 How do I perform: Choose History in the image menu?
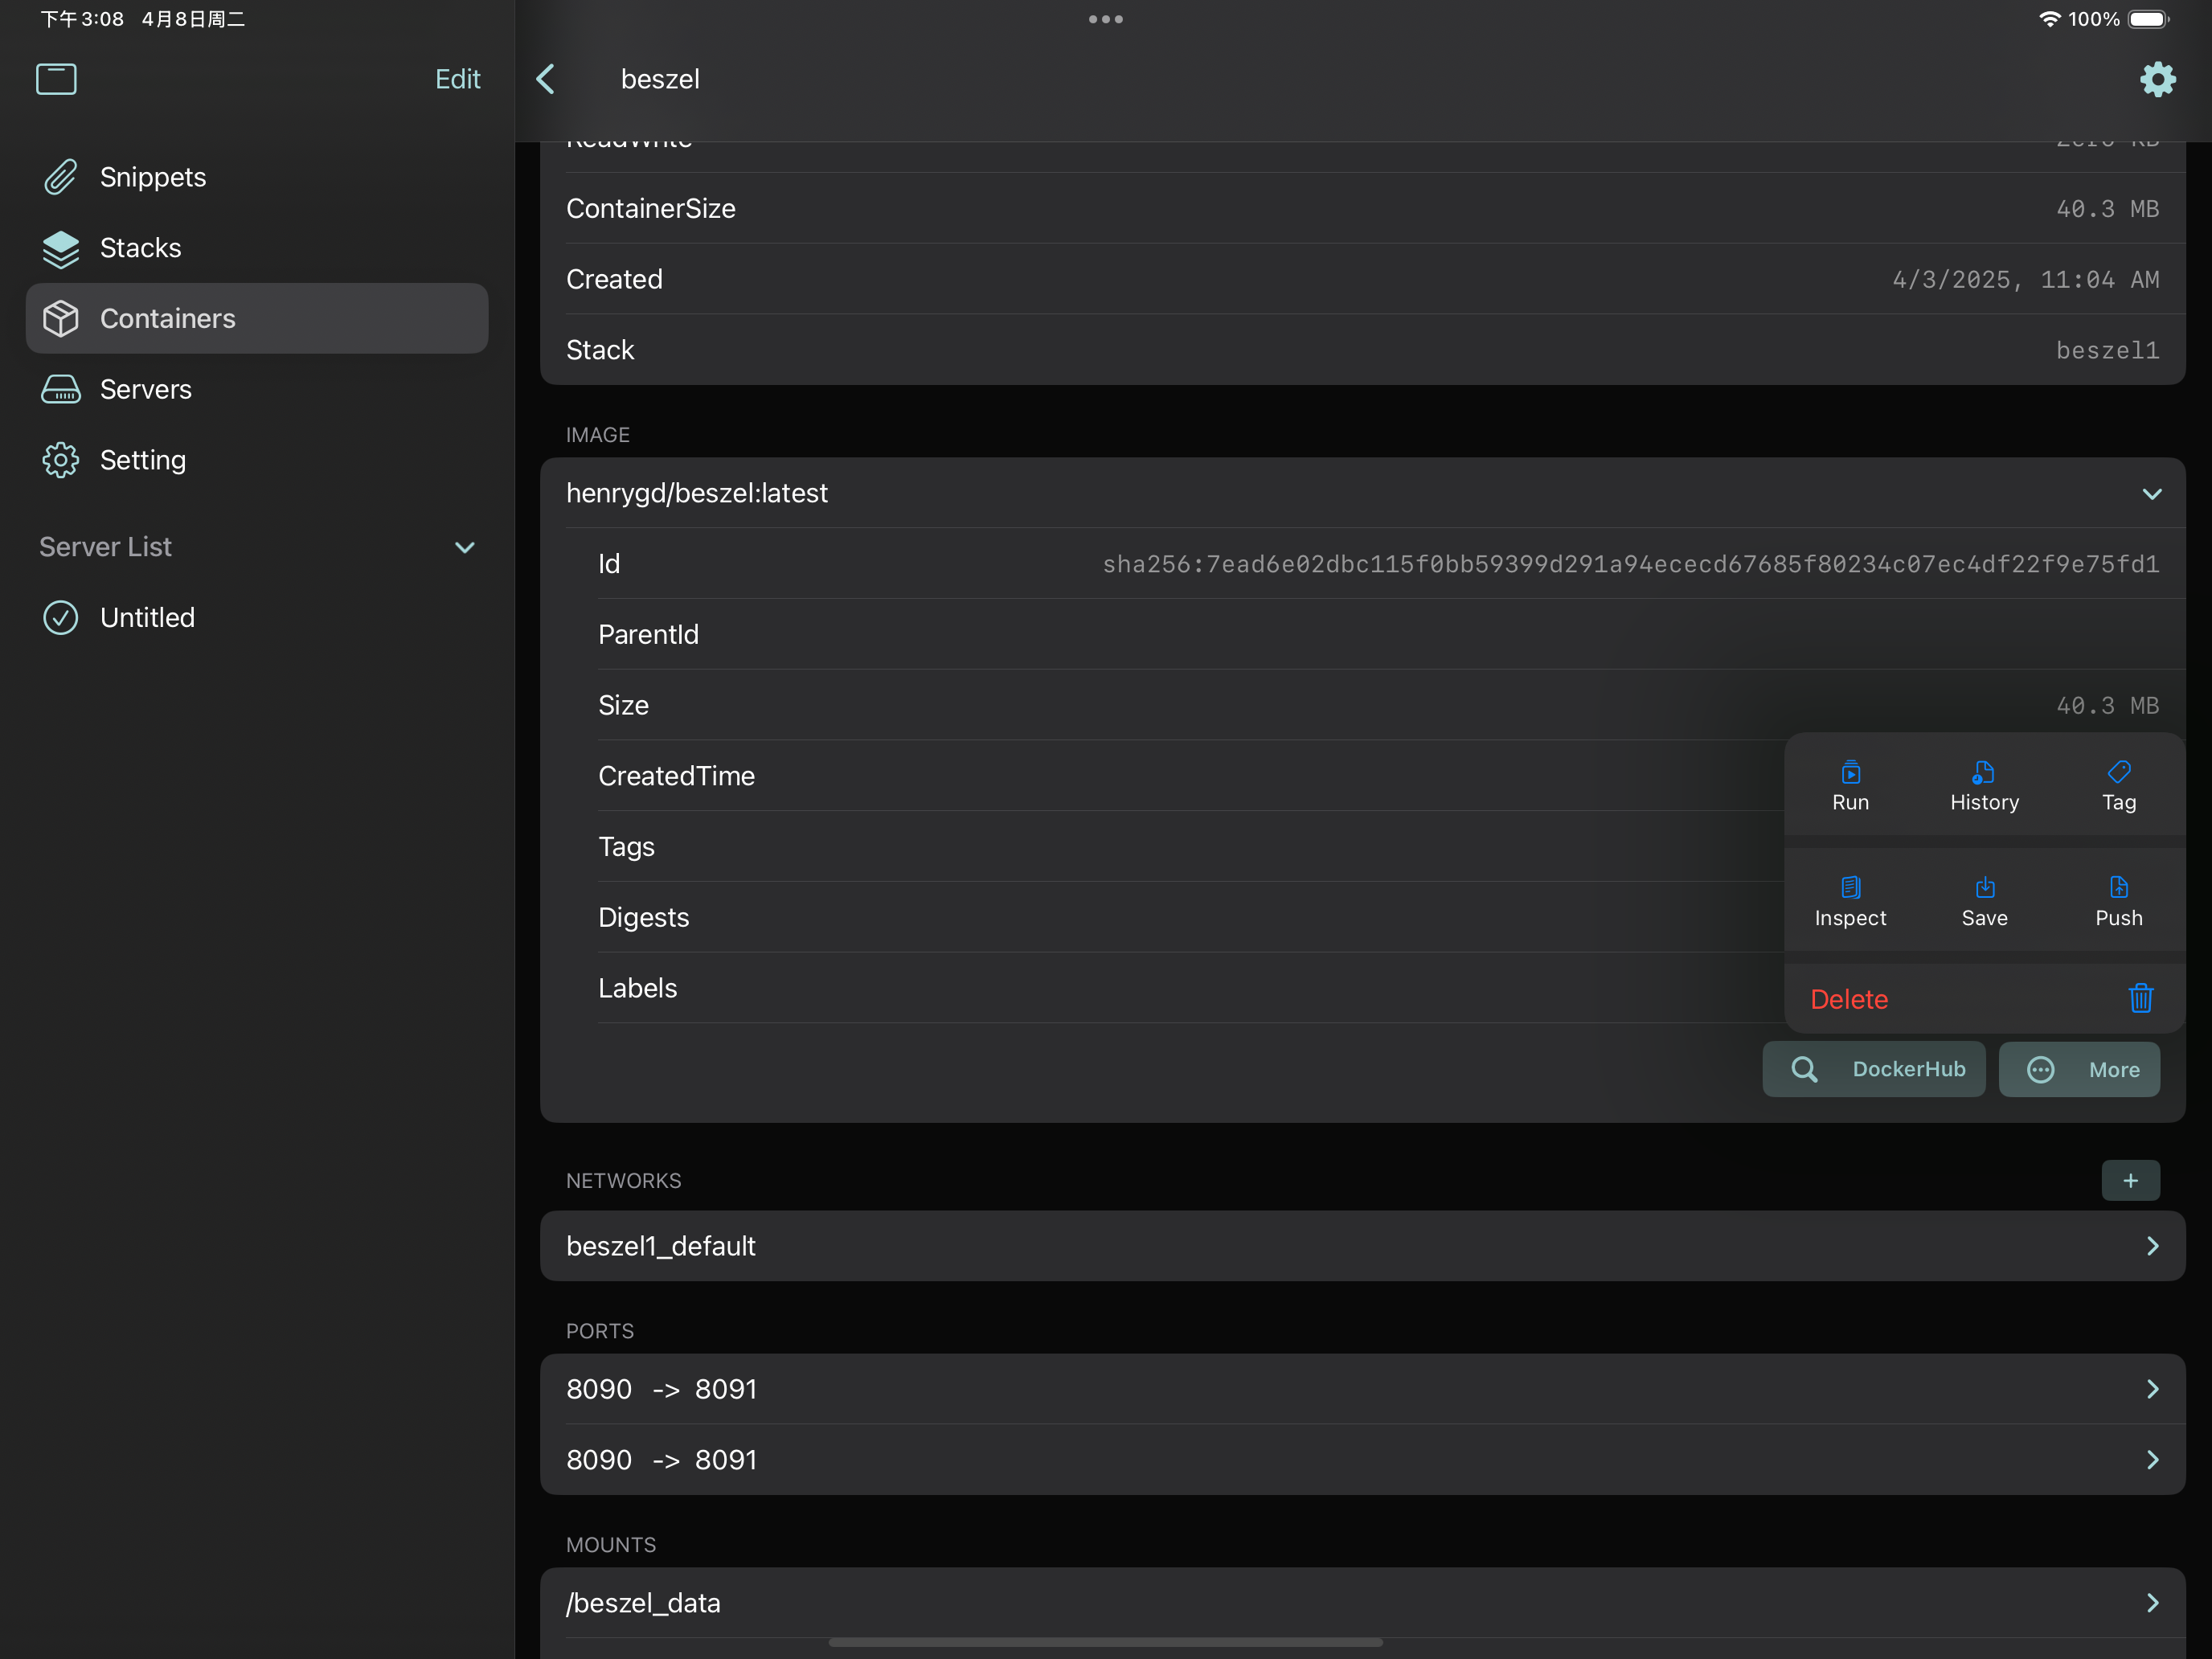[x=1984, y=785]
